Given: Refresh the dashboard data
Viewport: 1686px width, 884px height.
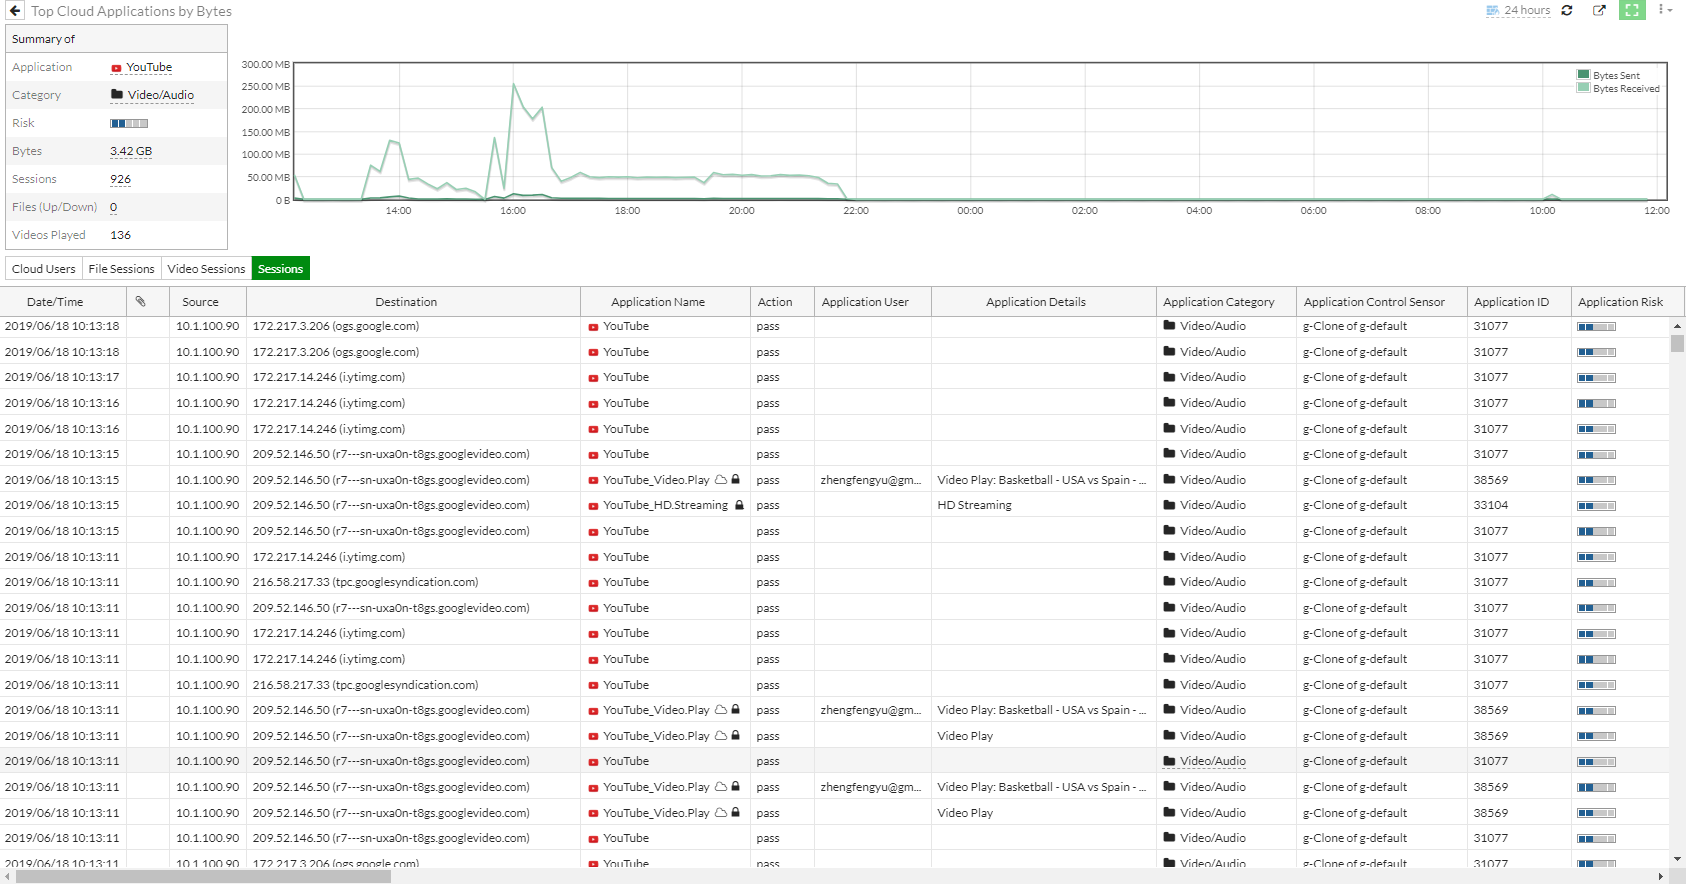Looking at the screenshot, I should (1567, 11).
